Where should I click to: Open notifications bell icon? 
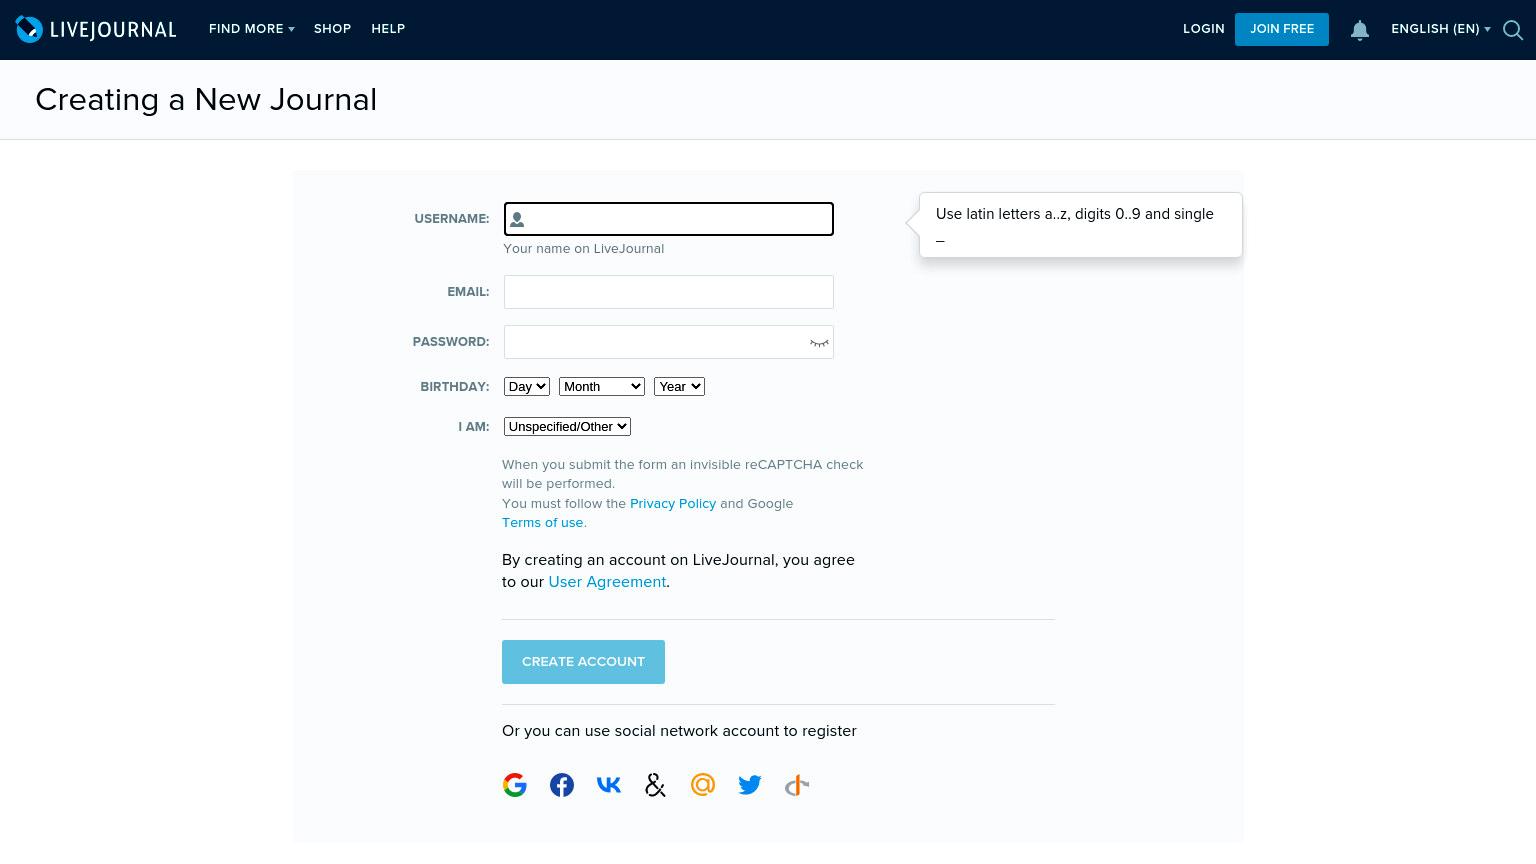coord(1360,30)
